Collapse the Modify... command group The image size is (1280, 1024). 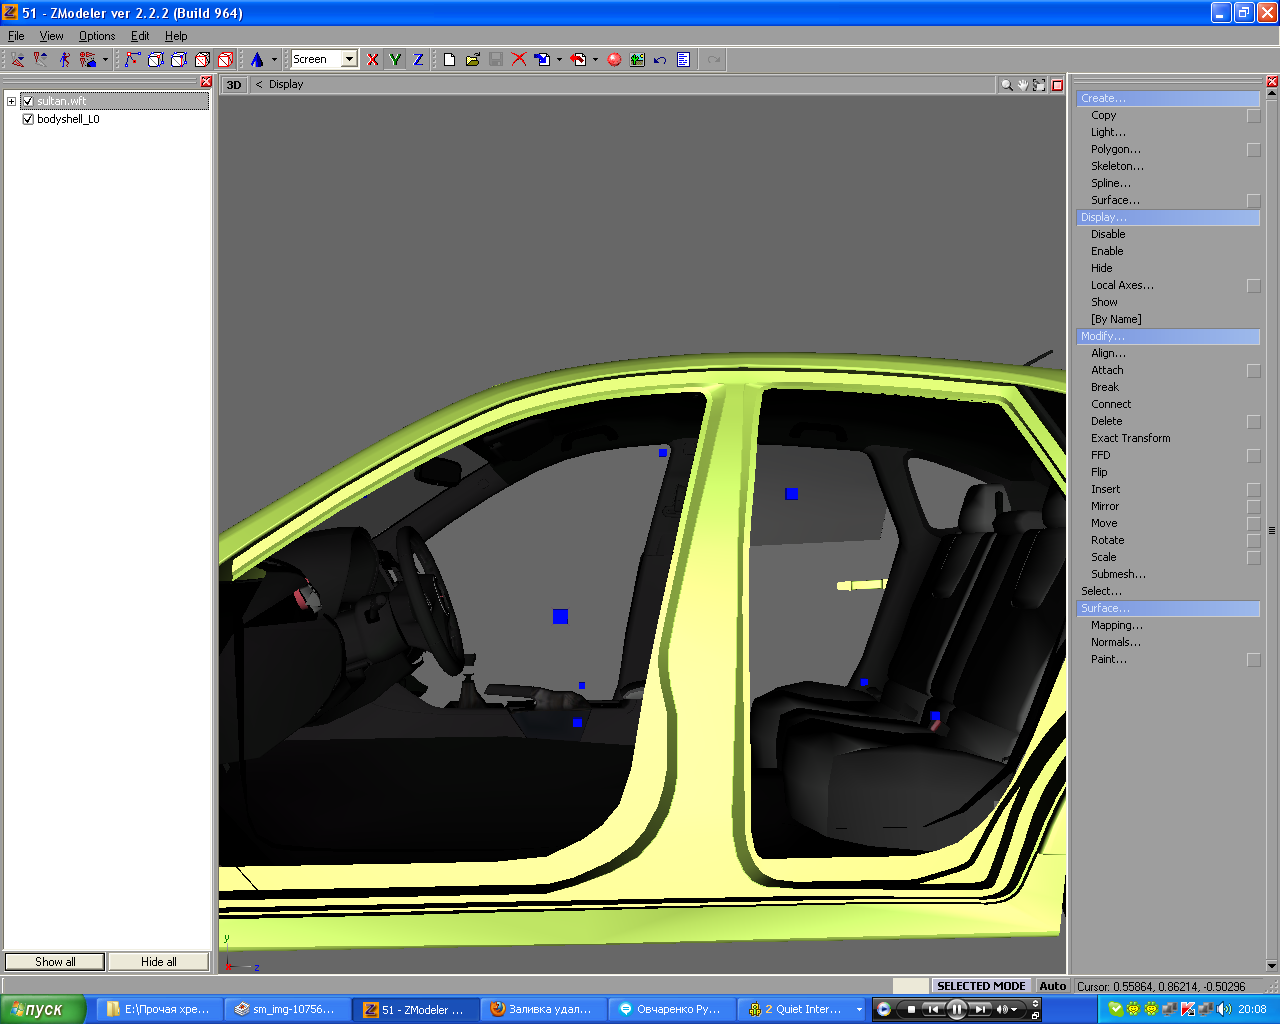tap(1168, 337)
